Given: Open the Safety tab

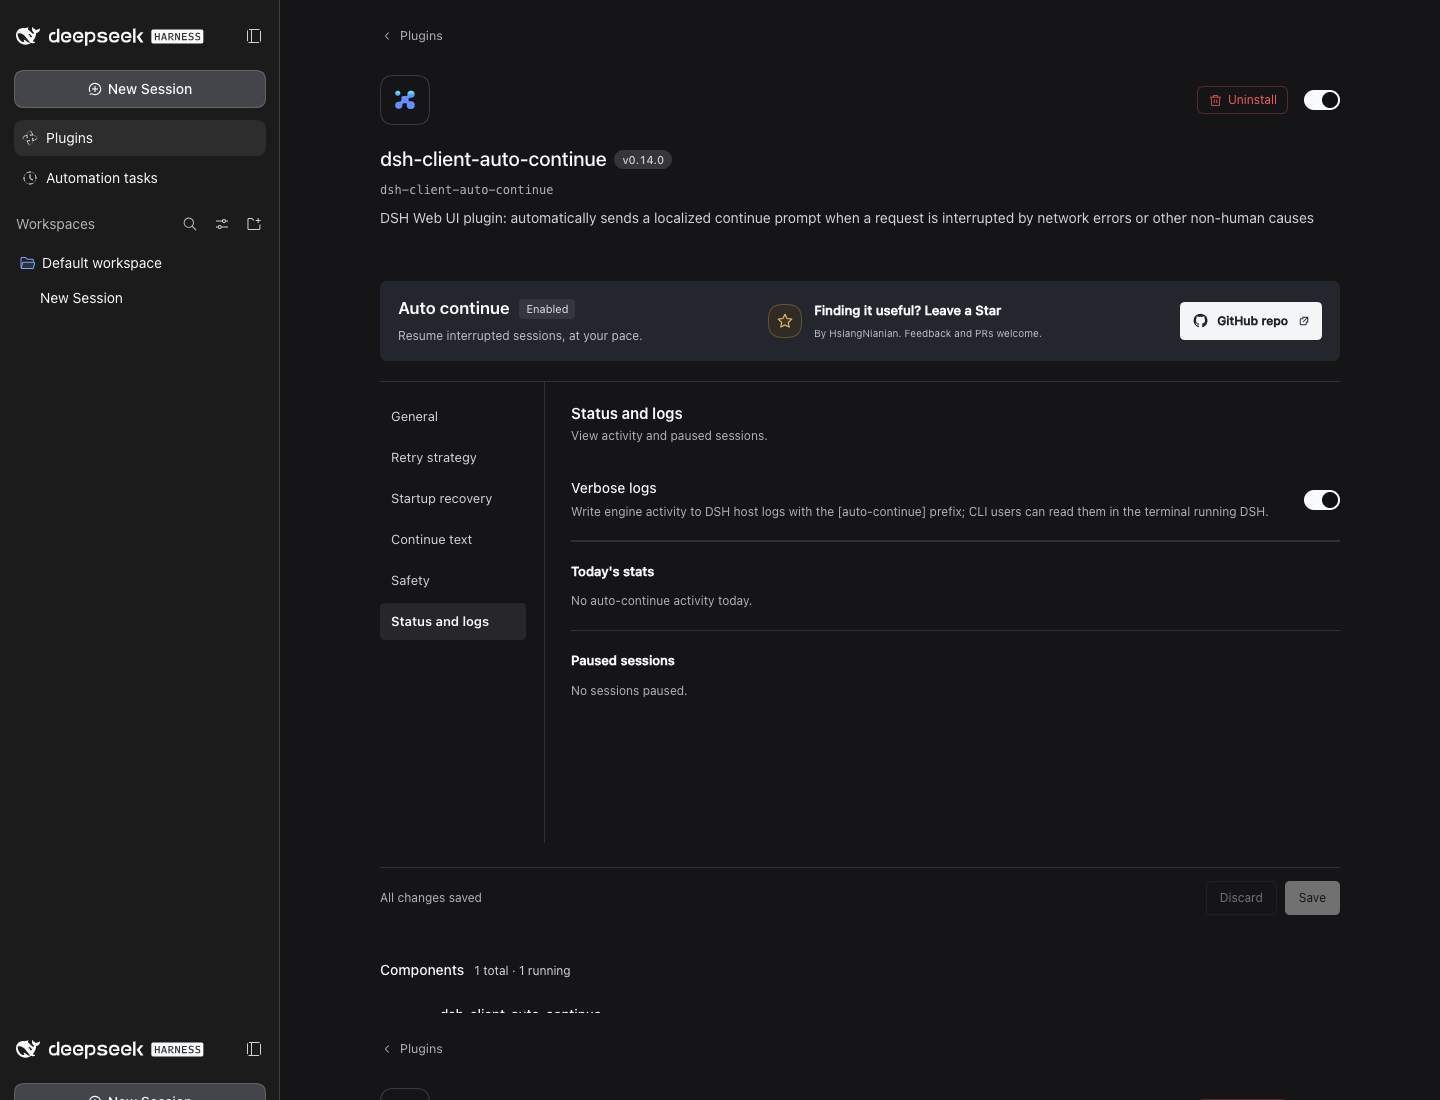Looking at the screenshot, I should [453, 581].
